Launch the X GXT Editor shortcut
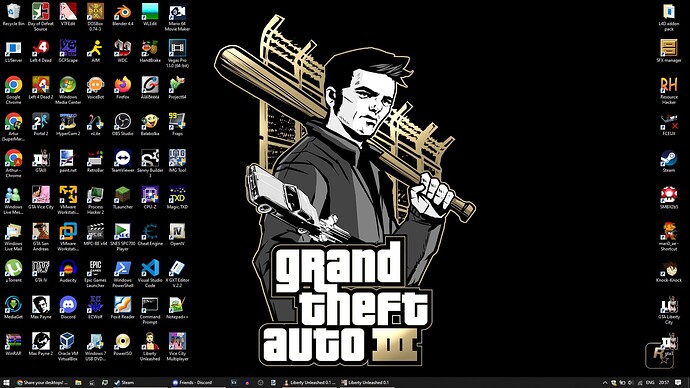Image resolution: width=690 pixels, height=388 pixels. (177, 273)
